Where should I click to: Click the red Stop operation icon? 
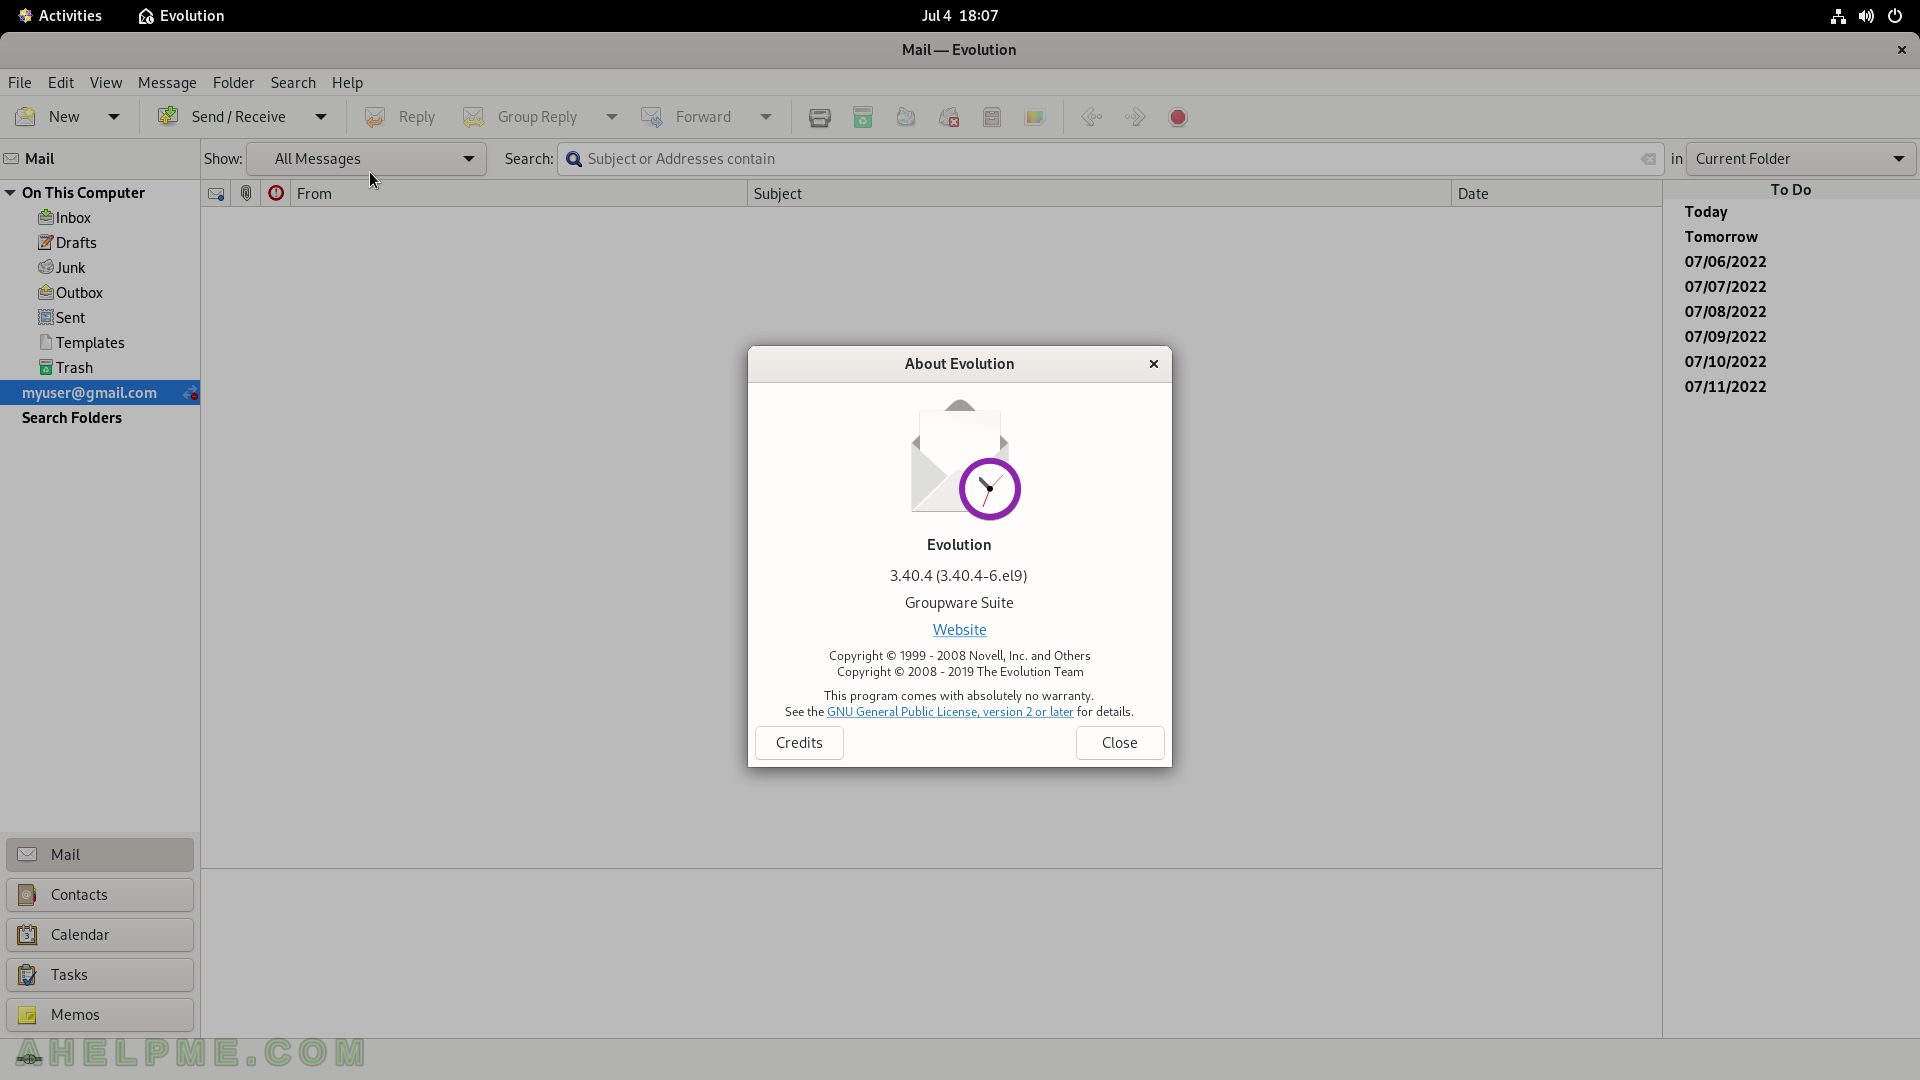pos(1178,117)
